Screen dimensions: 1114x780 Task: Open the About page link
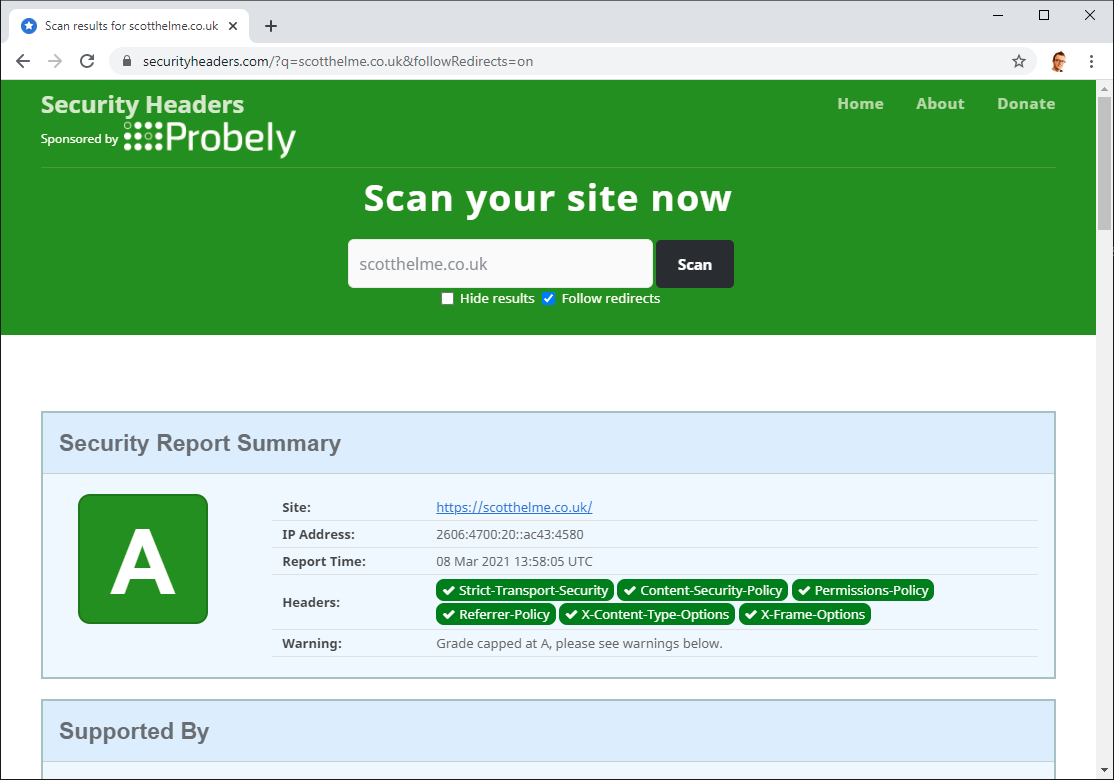tap(940, 104)
